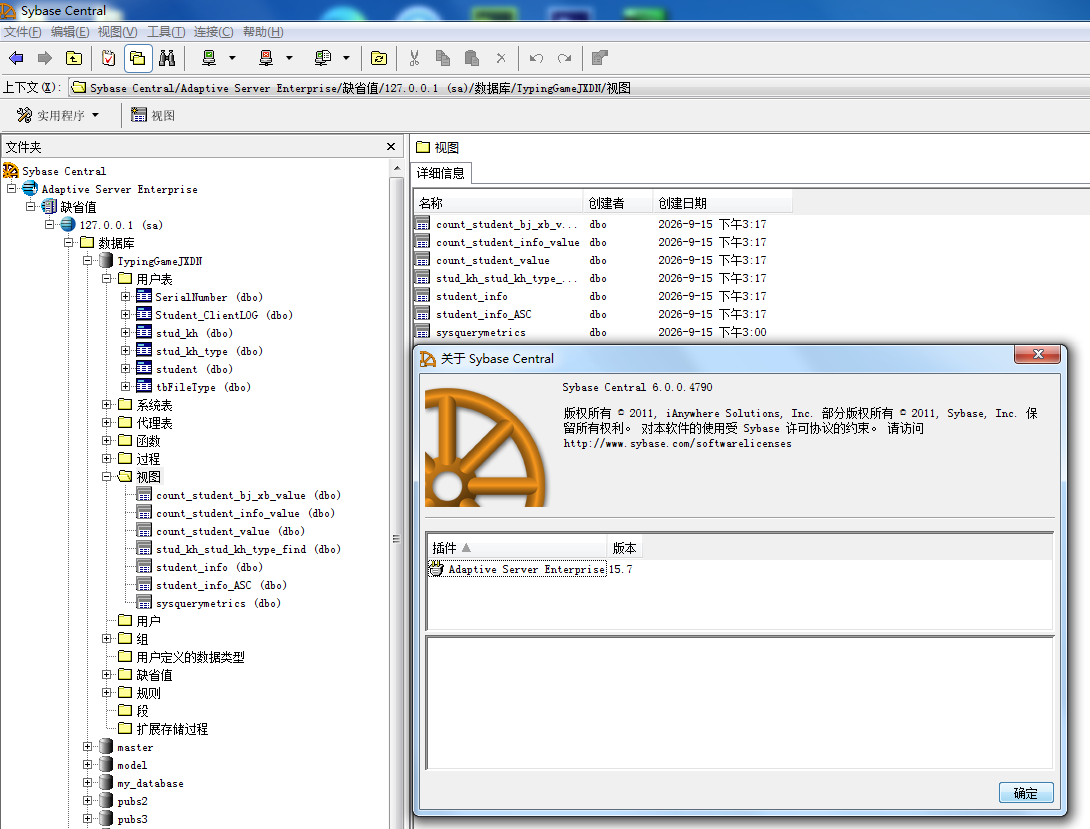The width and height of the screenshot is (1090, 829).
Task: Expand the pubs2 database node
Action: pyautogui.click(x=87, y=801)
